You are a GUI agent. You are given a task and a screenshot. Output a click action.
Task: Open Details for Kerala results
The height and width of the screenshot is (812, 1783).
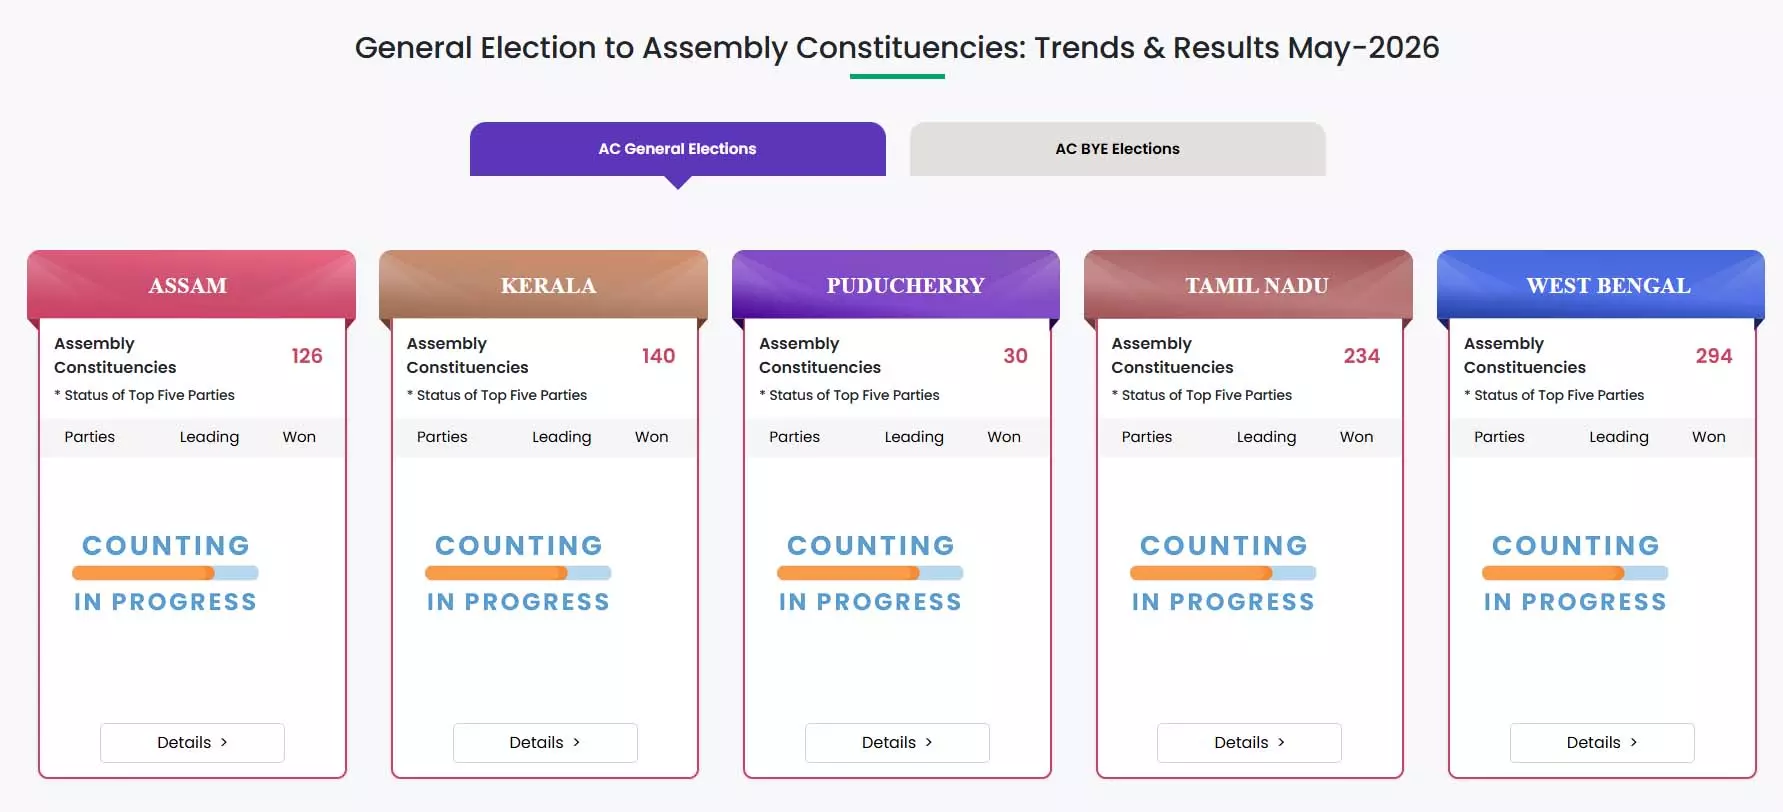(545, 743)
